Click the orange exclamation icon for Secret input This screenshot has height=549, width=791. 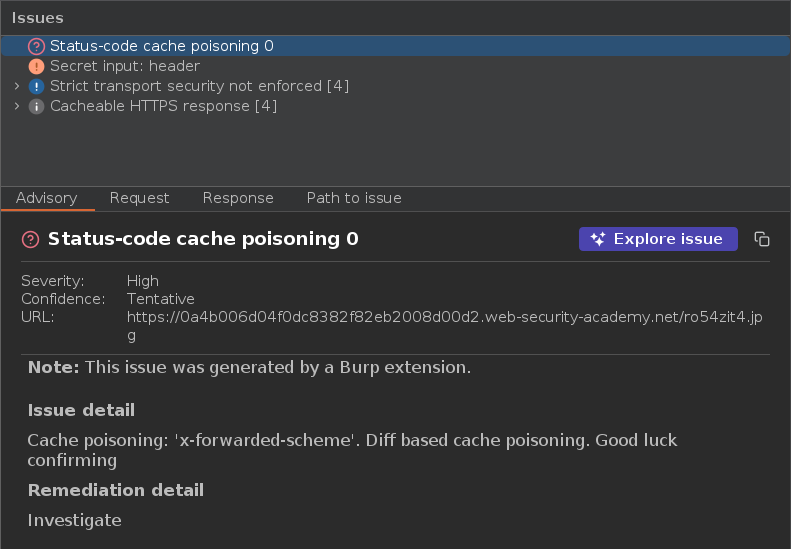coord(36,66)
